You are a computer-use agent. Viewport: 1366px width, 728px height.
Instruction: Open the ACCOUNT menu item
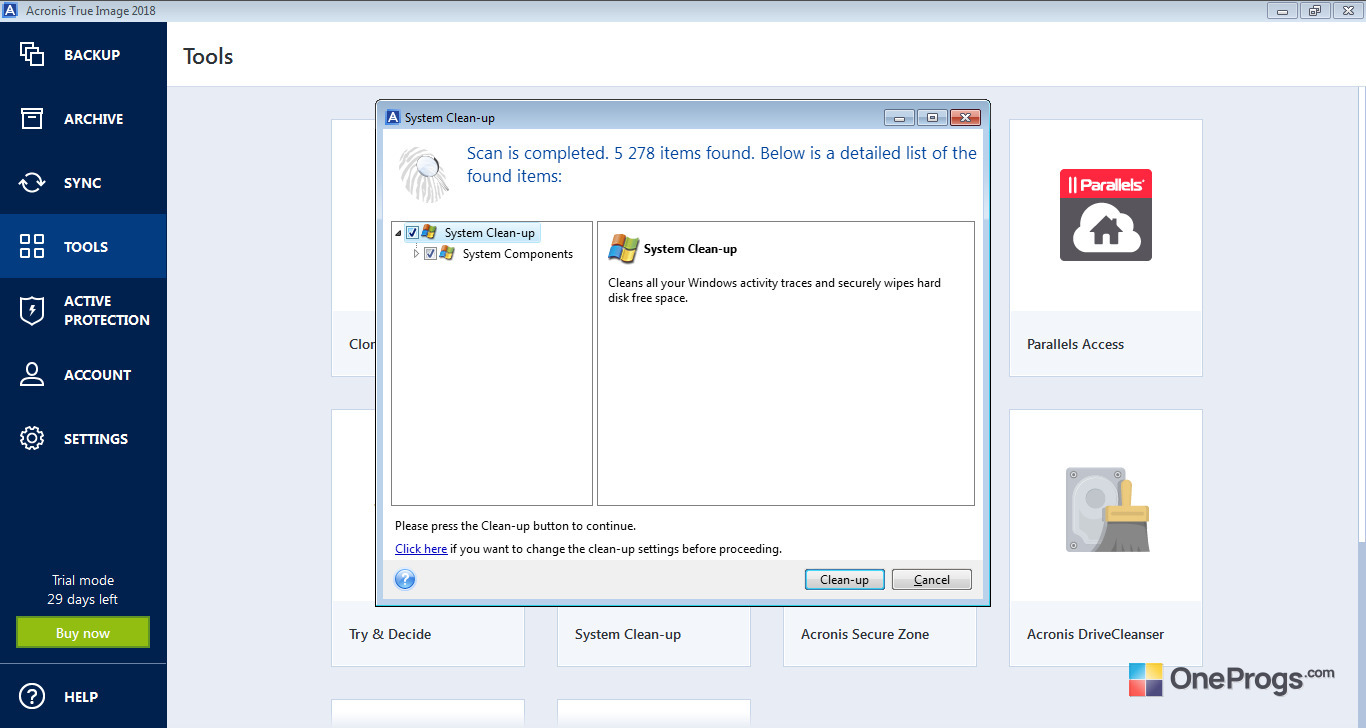coord(98,375)
